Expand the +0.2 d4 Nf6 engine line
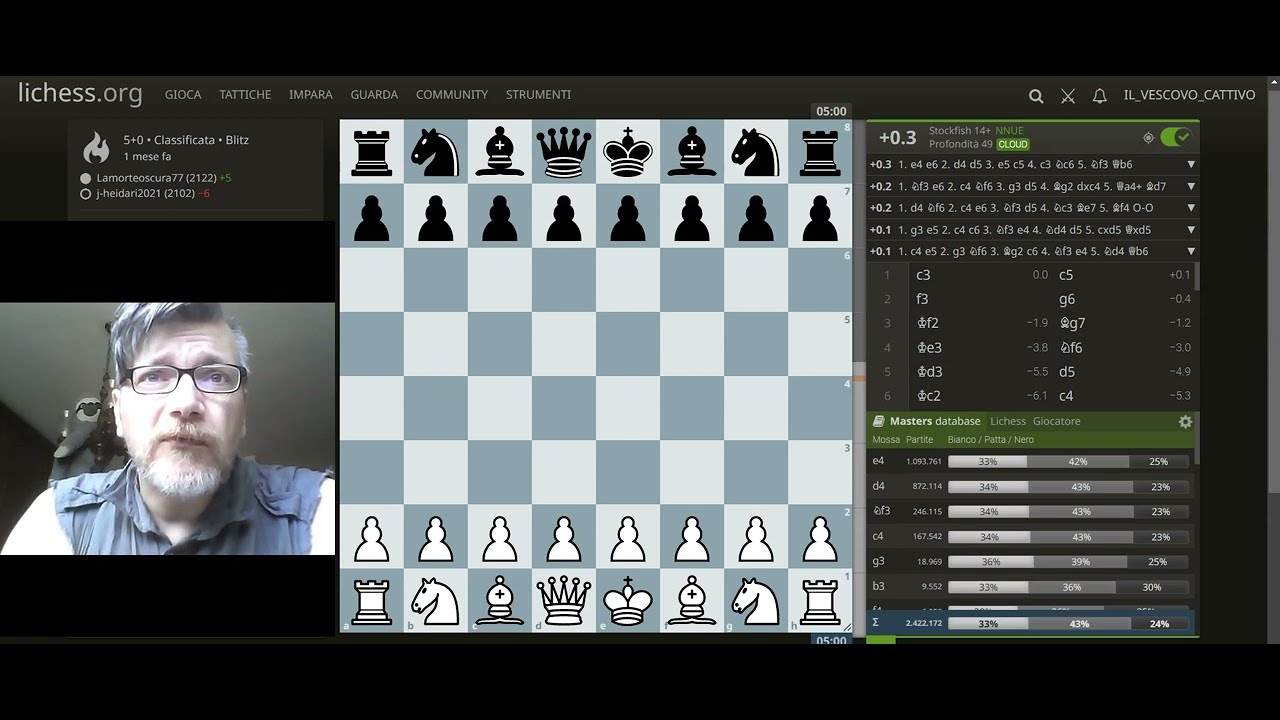 coord(1191,208)
